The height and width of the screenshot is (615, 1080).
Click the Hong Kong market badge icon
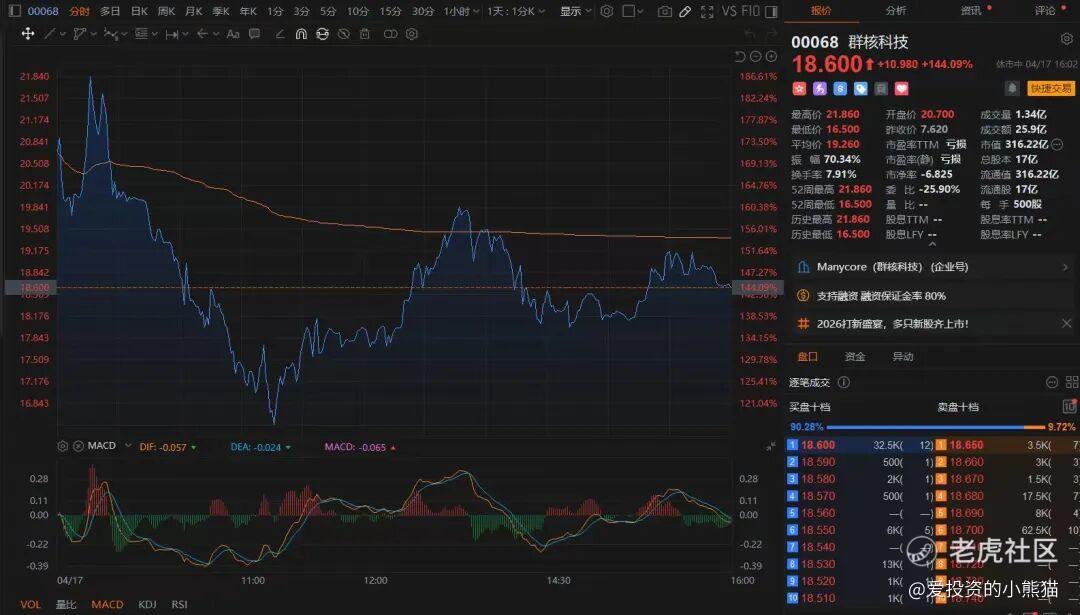click(x=799, y=88)
